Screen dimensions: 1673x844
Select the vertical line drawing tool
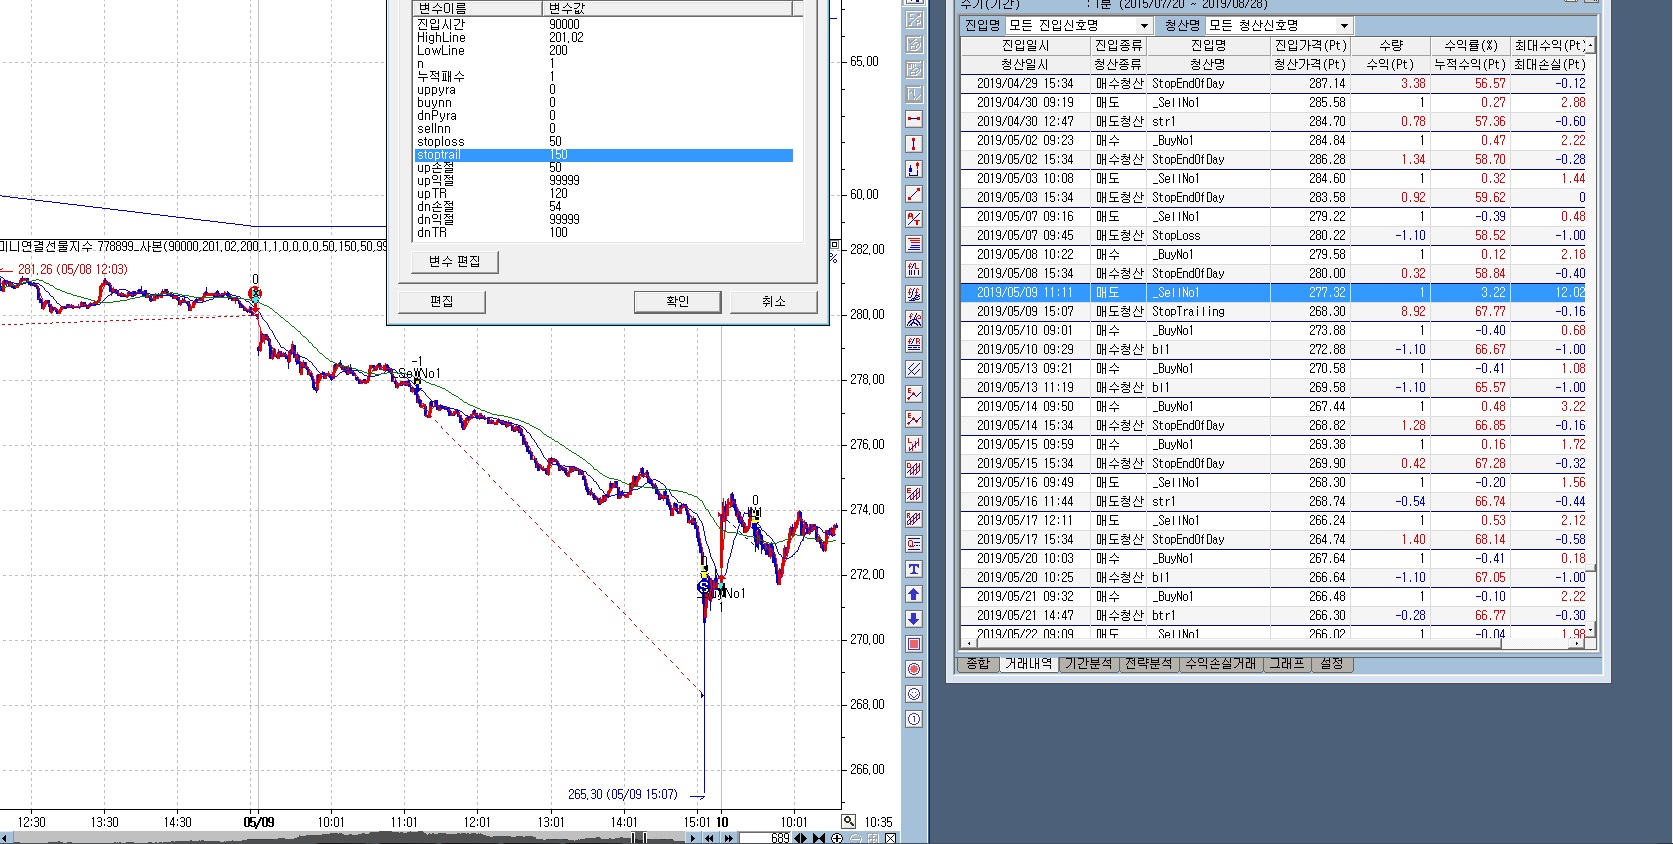(x=914, y=144)
